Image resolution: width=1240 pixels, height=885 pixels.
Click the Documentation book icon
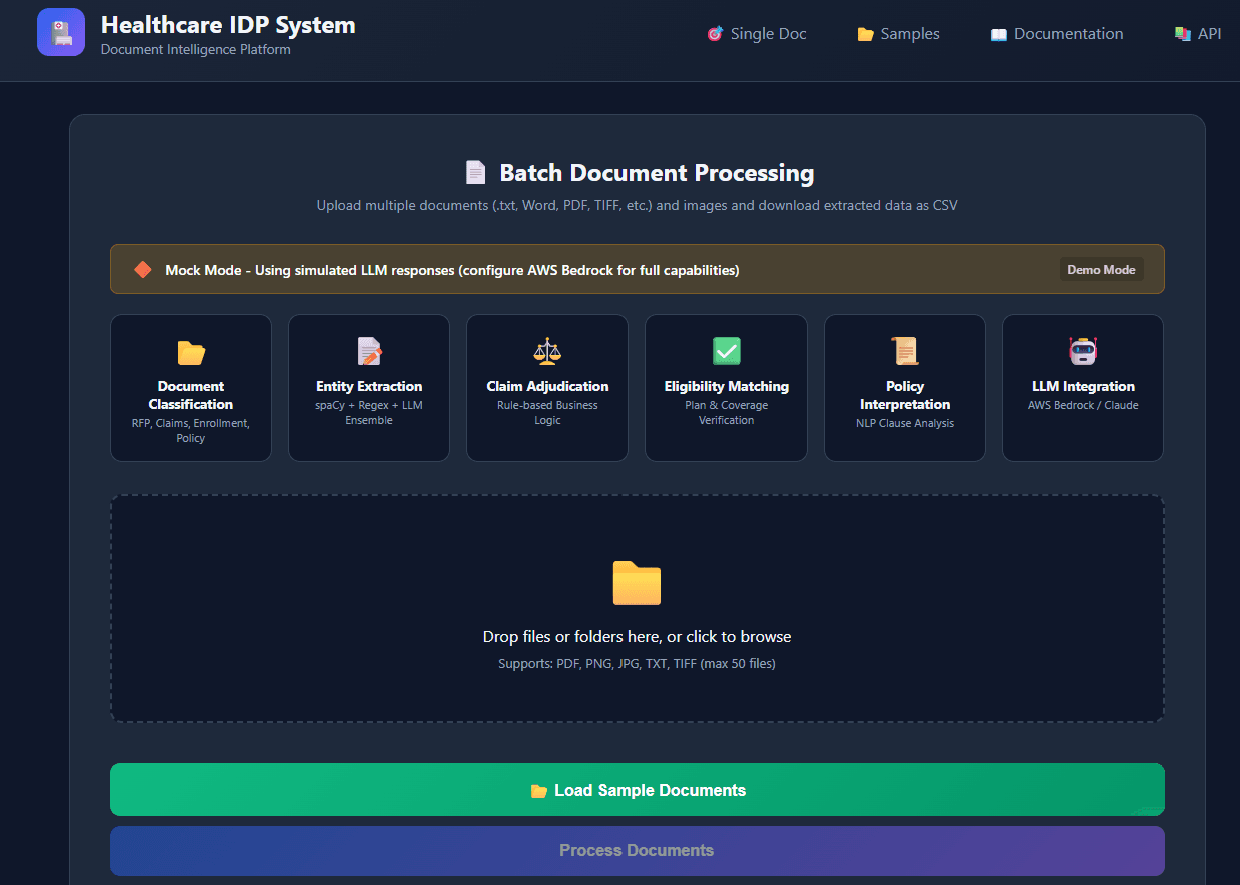997,33
